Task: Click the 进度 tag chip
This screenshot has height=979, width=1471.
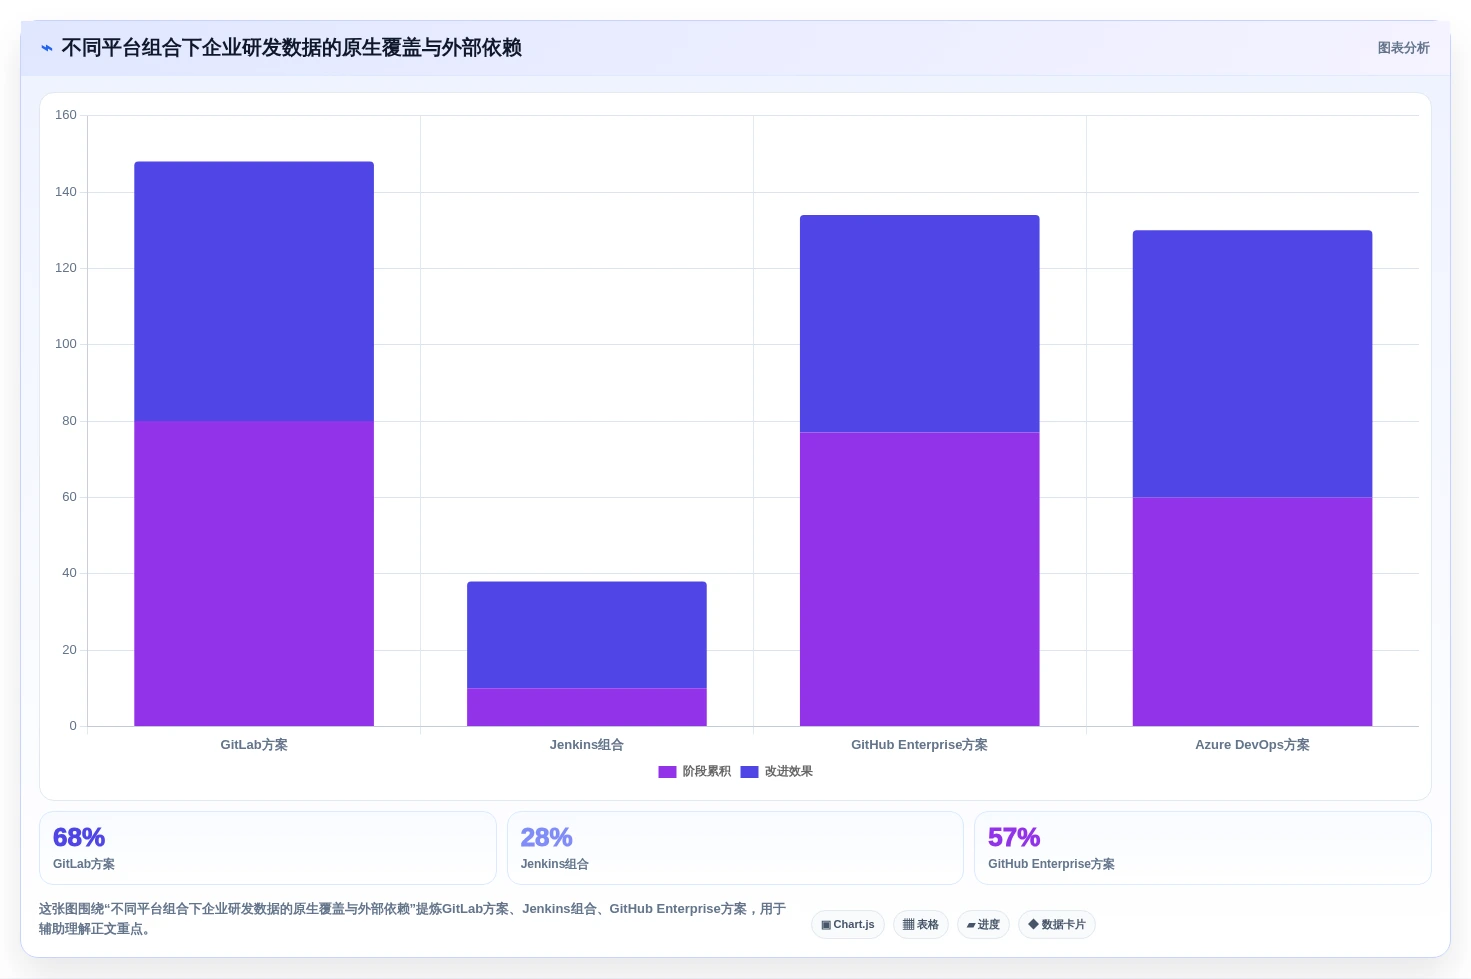Action: pos(983,924)
